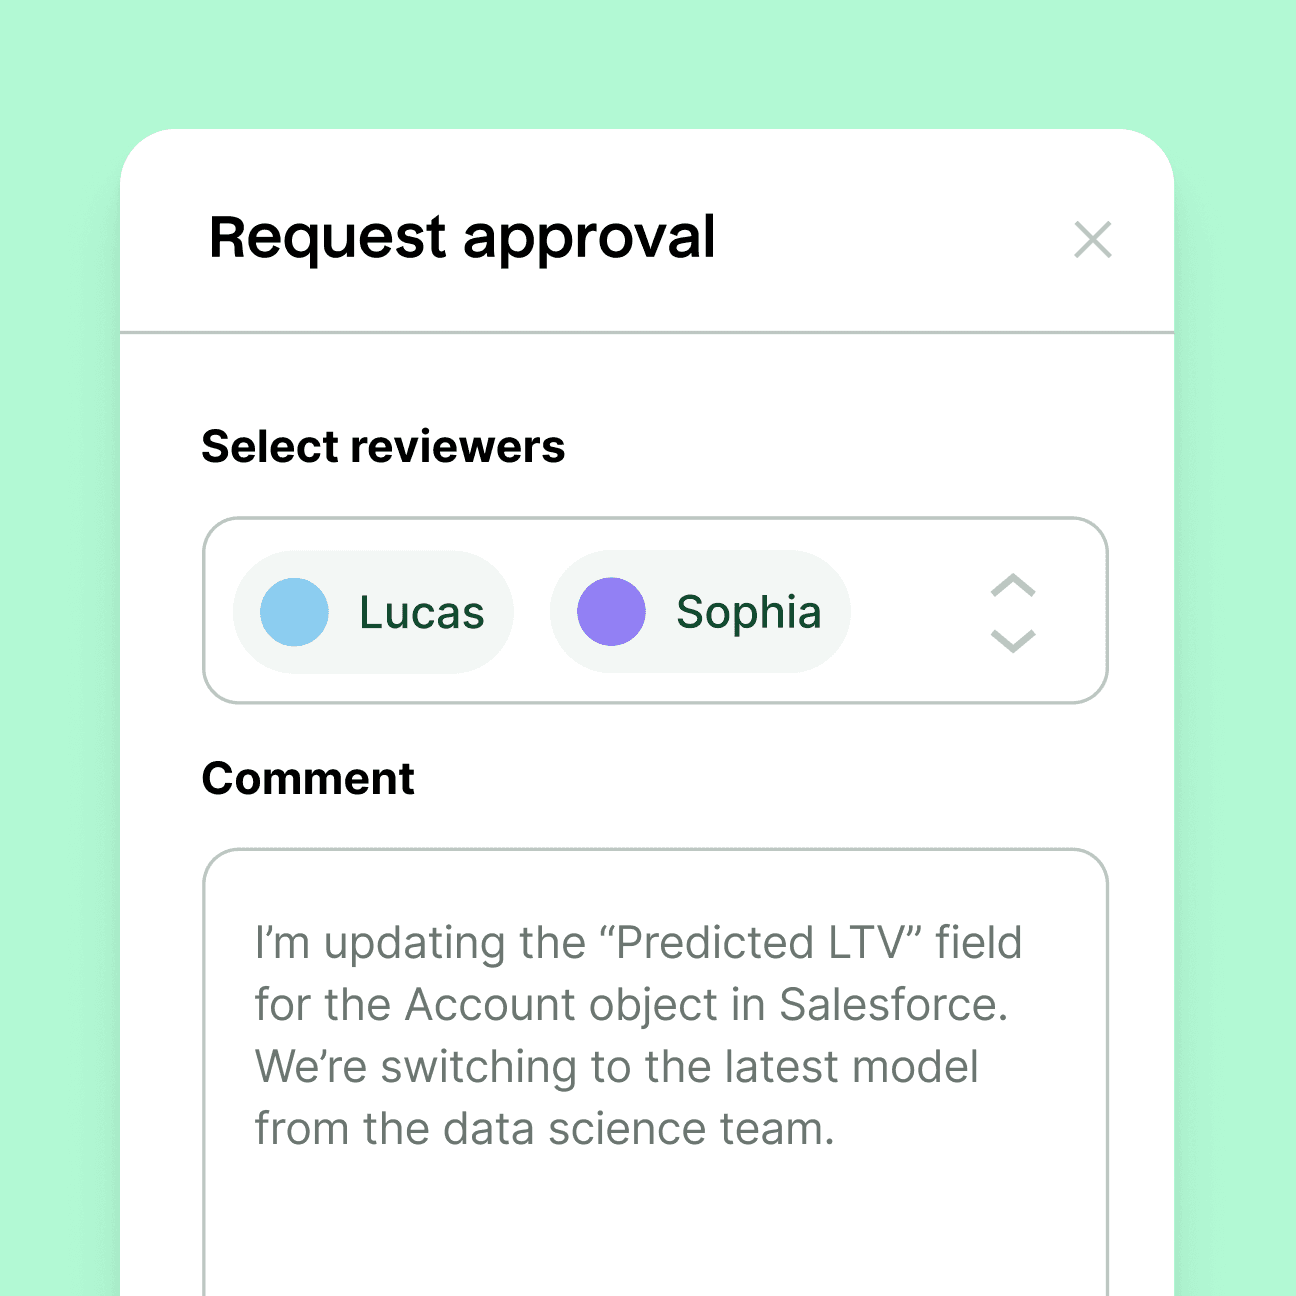Click the reviewer selector chevron icons

[1012, 611]
